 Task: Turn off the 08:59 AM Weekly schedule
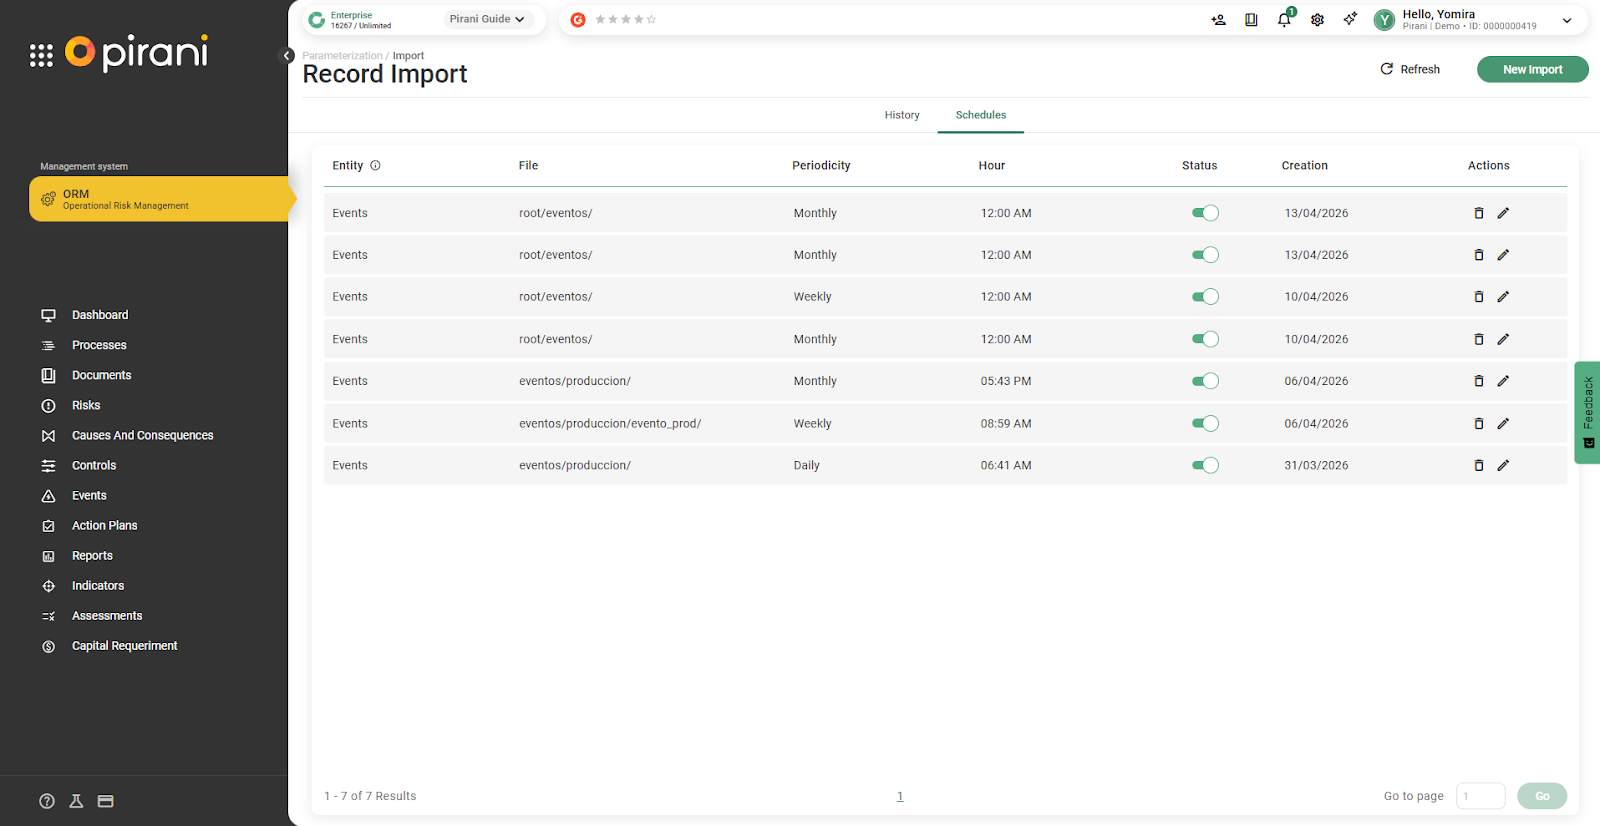[x=1205, y=424]
